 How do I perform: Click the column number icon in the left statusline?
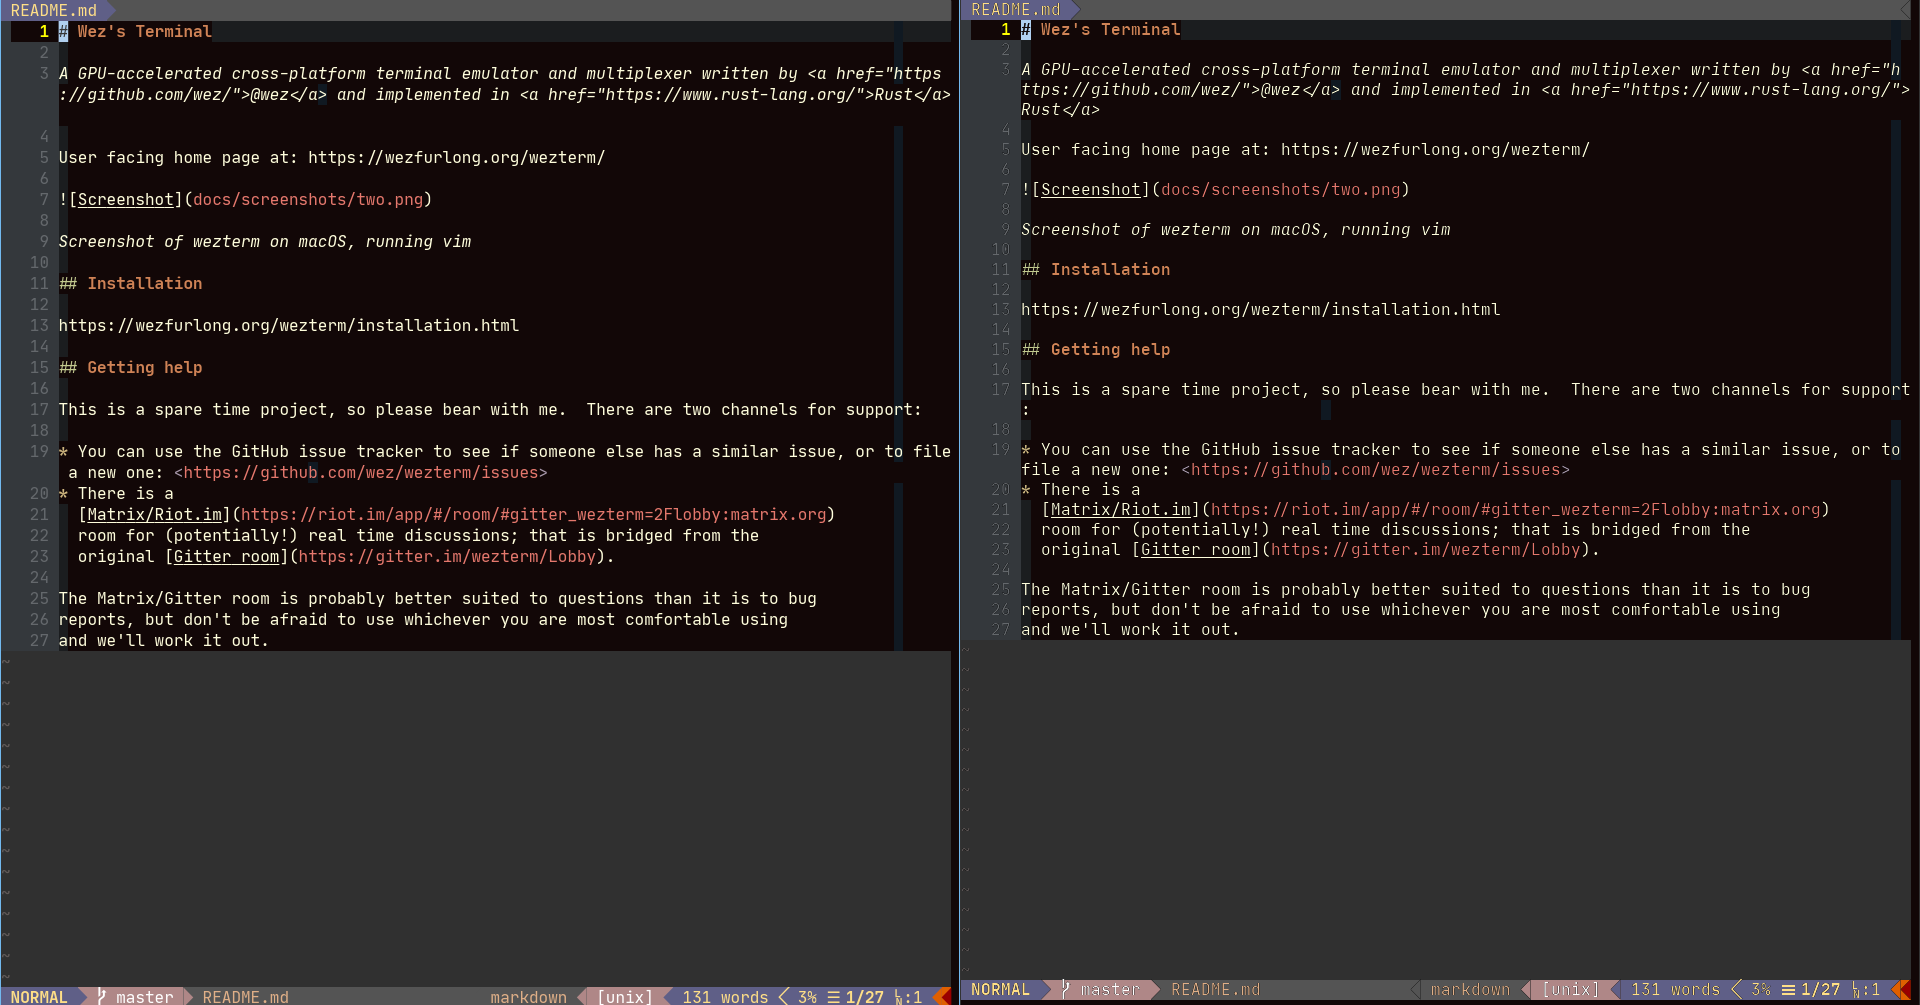click(x=898, y=997)
